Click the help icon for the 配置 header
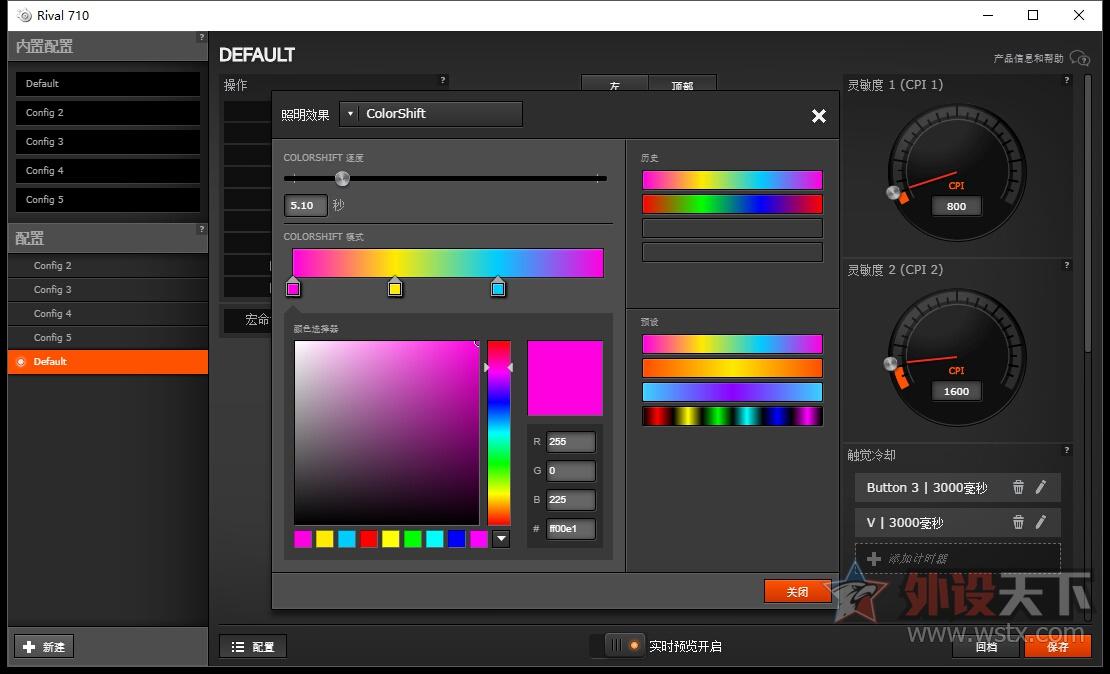 202,229
